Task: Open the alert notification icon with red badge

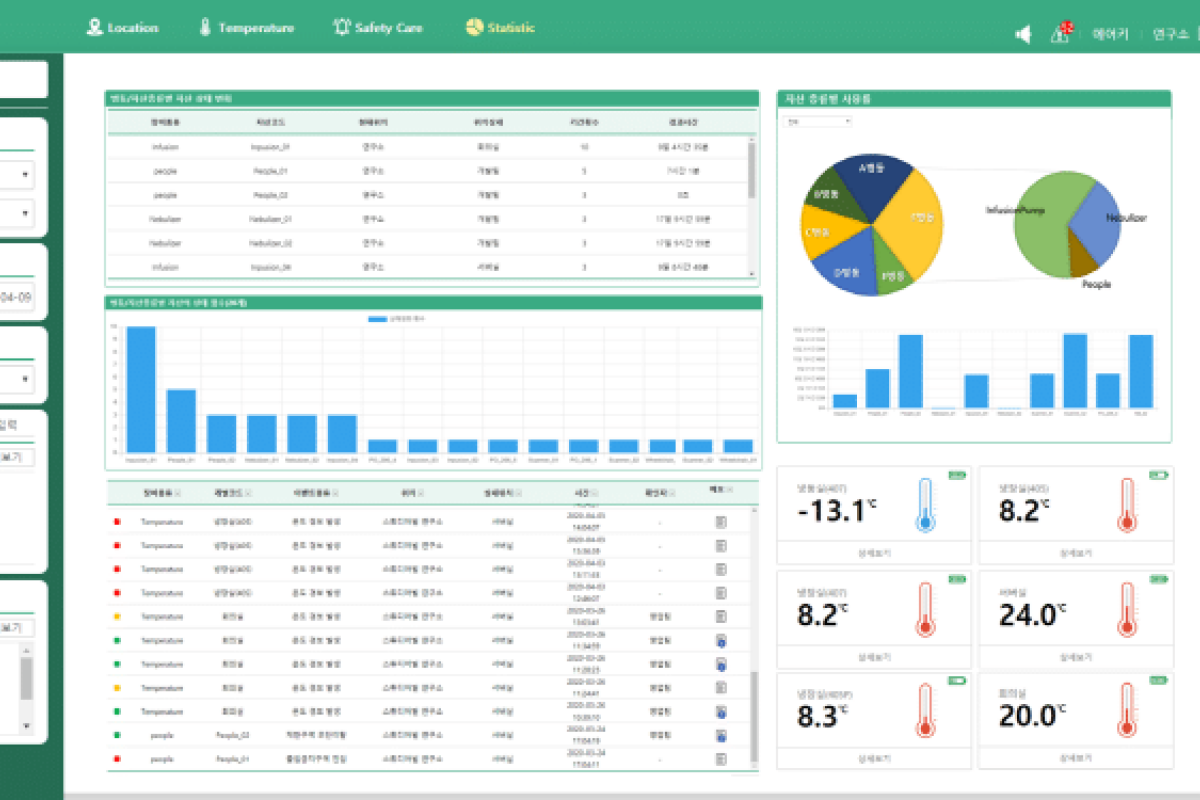Action: (x=1060, y=34)
